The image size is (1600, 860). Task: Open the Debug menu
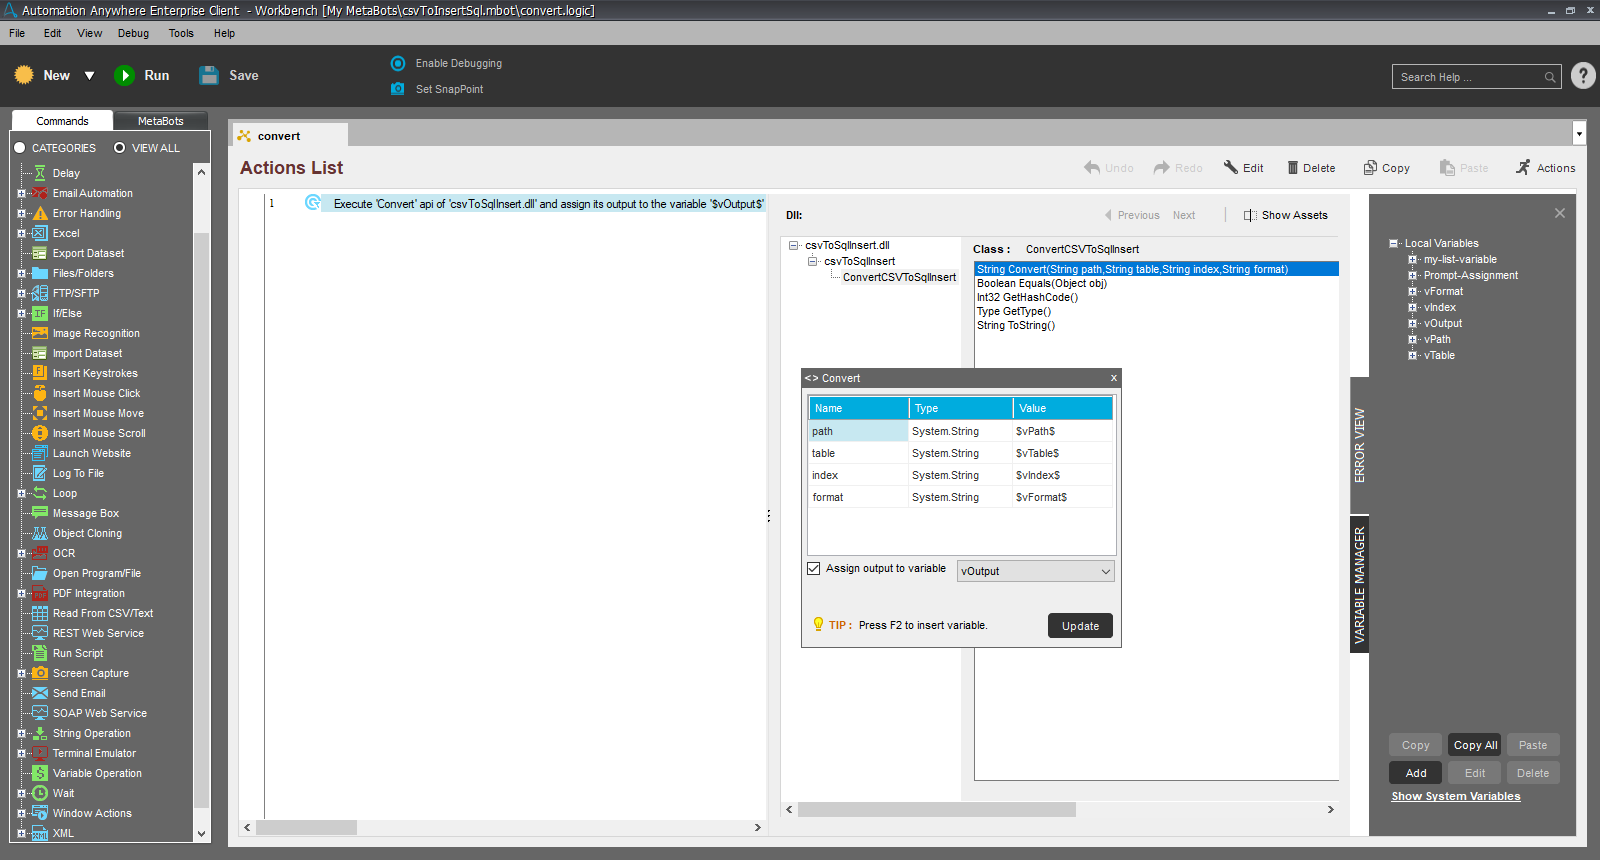(x=133, y=33)
